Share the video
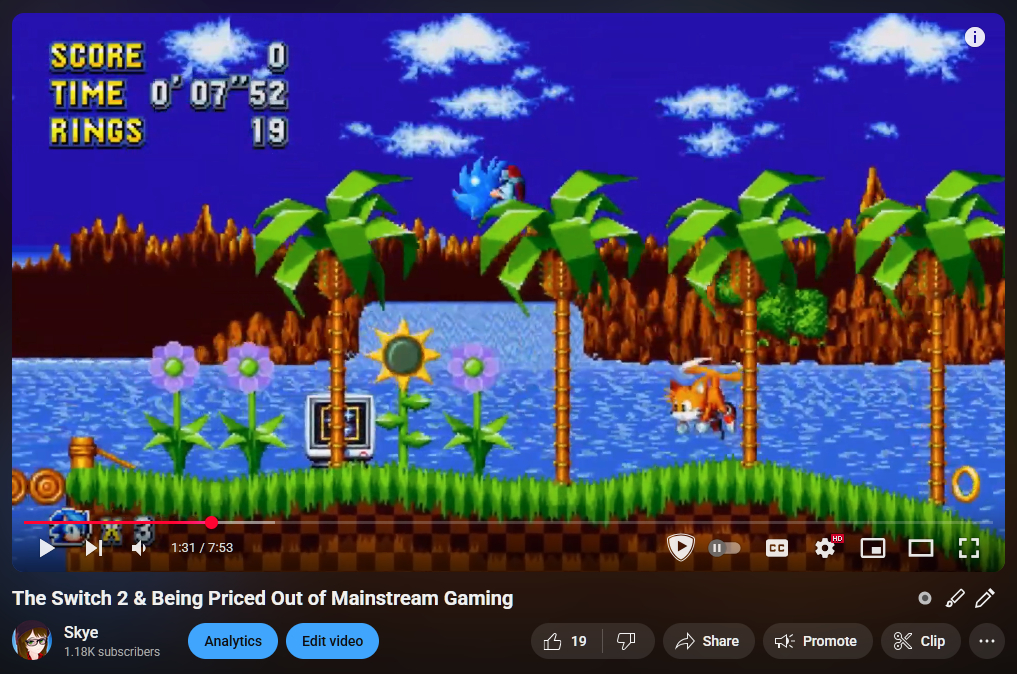 pyautogui.click(x=708, y=641)
